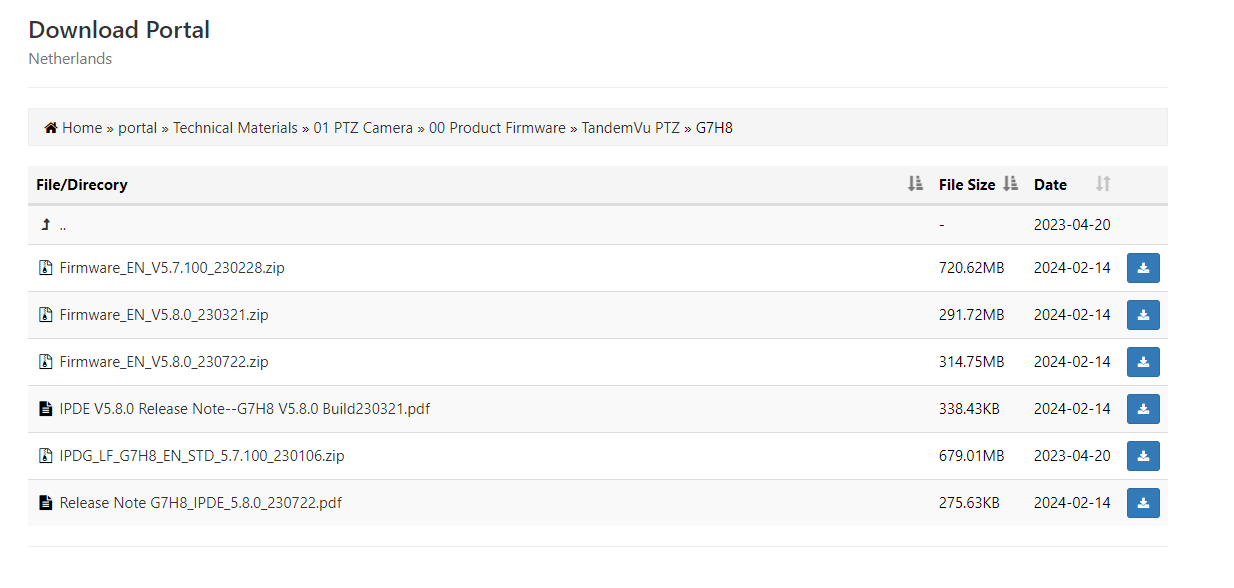The height and width of the screenshot is (588, 1234).
Task: Open Release Note G7H8_IPDE_5.8.0_230722.pdf link
Action: pos(201,503)
